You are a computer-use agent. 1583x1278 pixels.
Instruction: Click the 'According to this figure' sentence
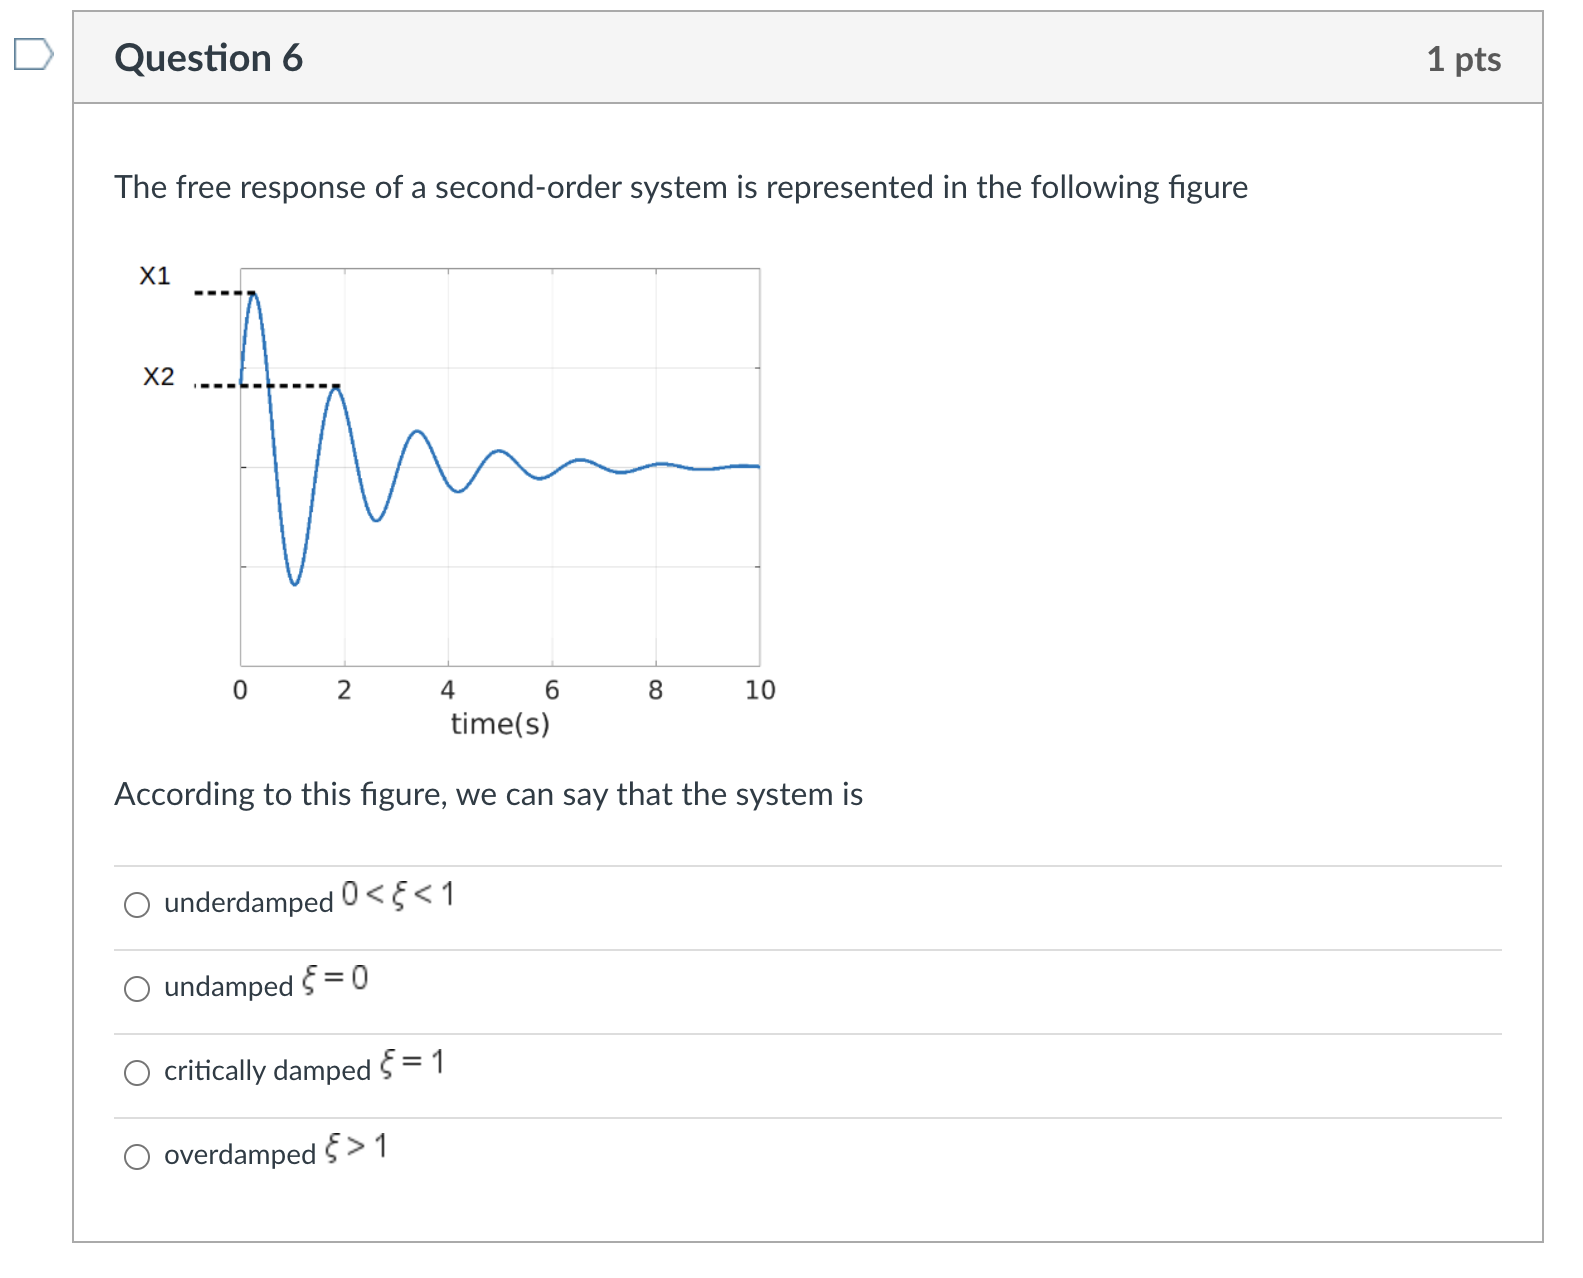(488, 794)
